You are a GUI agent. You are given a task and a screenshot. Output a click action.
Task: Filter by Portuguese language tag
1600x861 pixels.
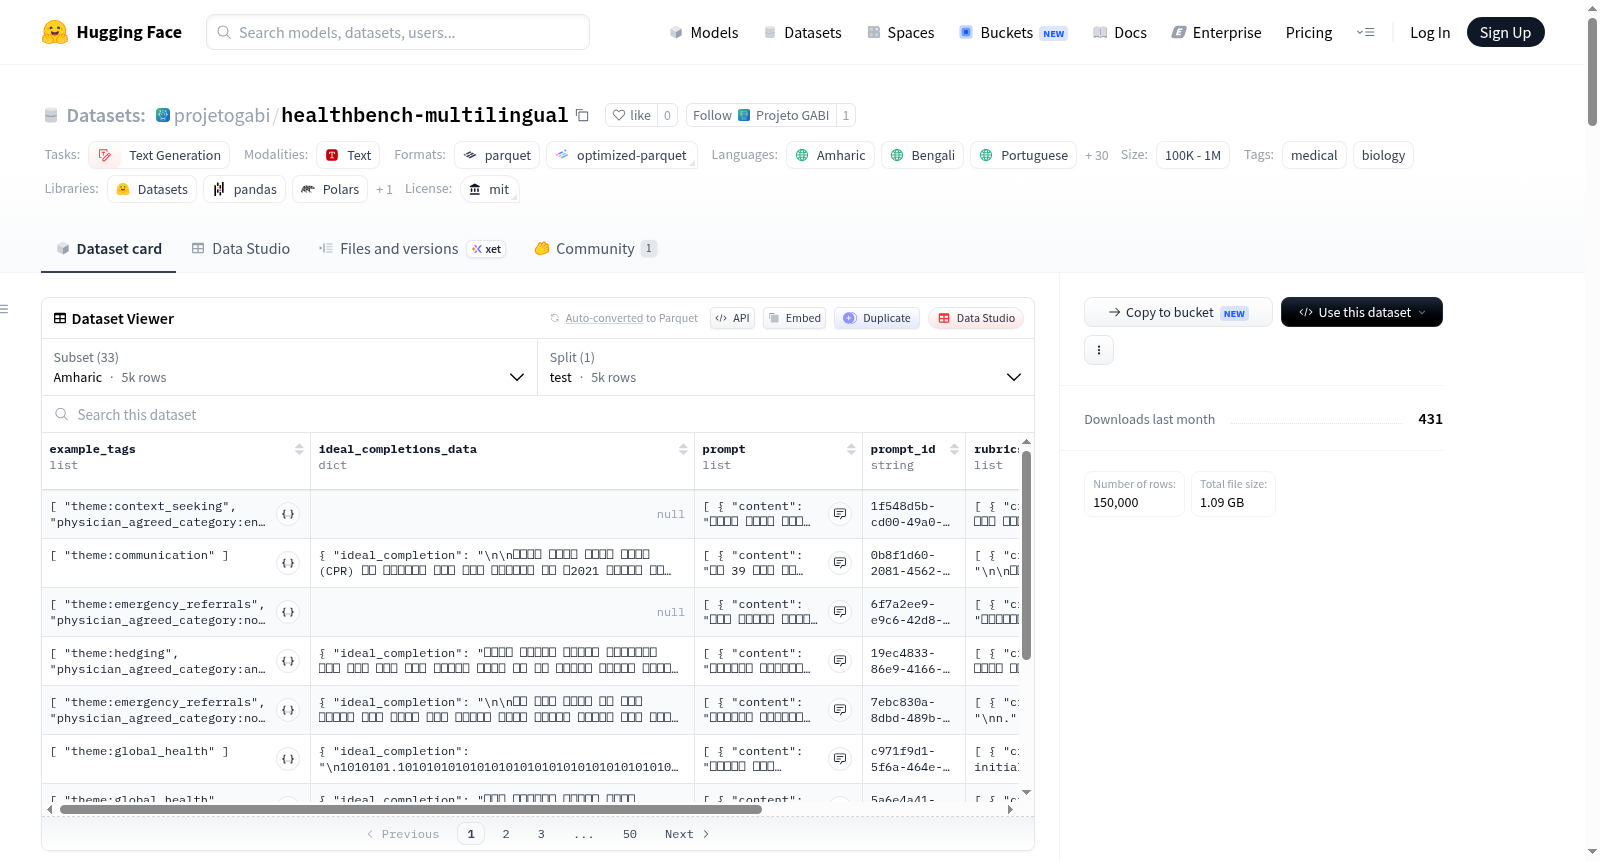tap(1023, 155)
